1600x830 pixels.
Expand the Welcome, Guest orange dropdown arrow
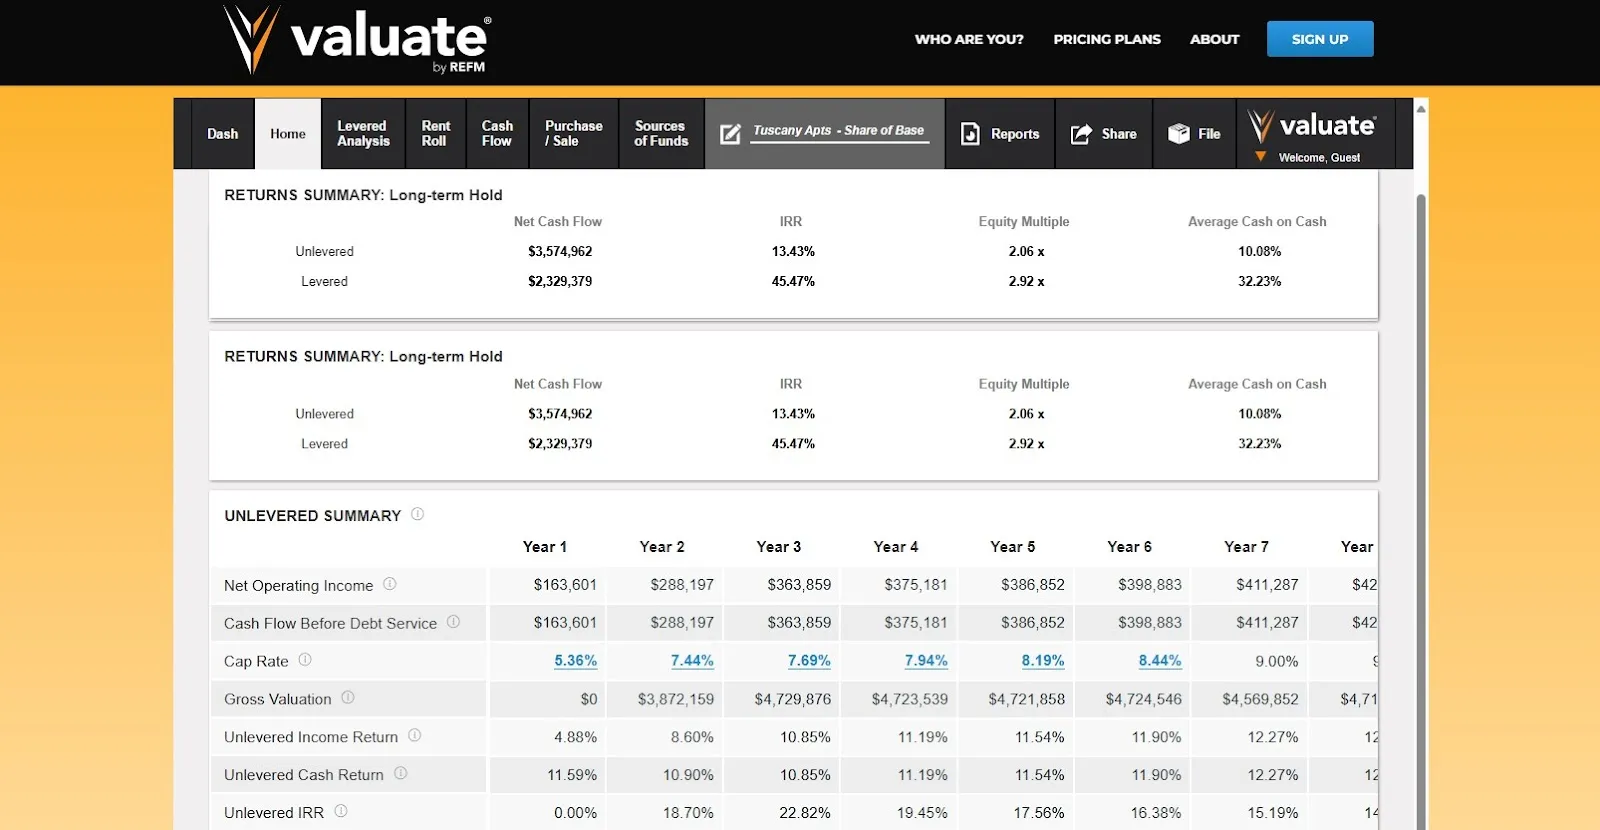coord(1260,157)
